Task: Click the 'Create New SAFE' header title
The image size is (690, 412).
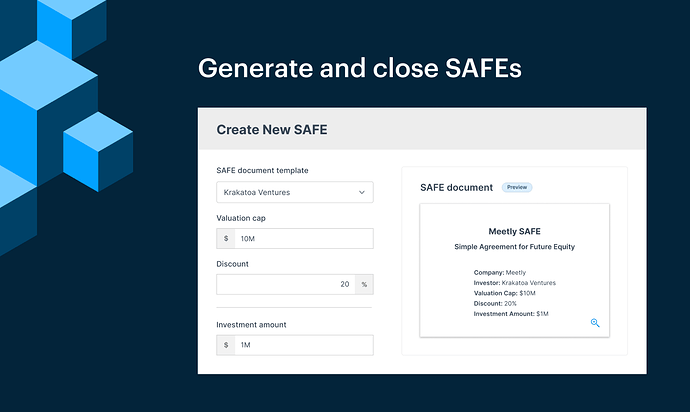Action: [272, 130]
